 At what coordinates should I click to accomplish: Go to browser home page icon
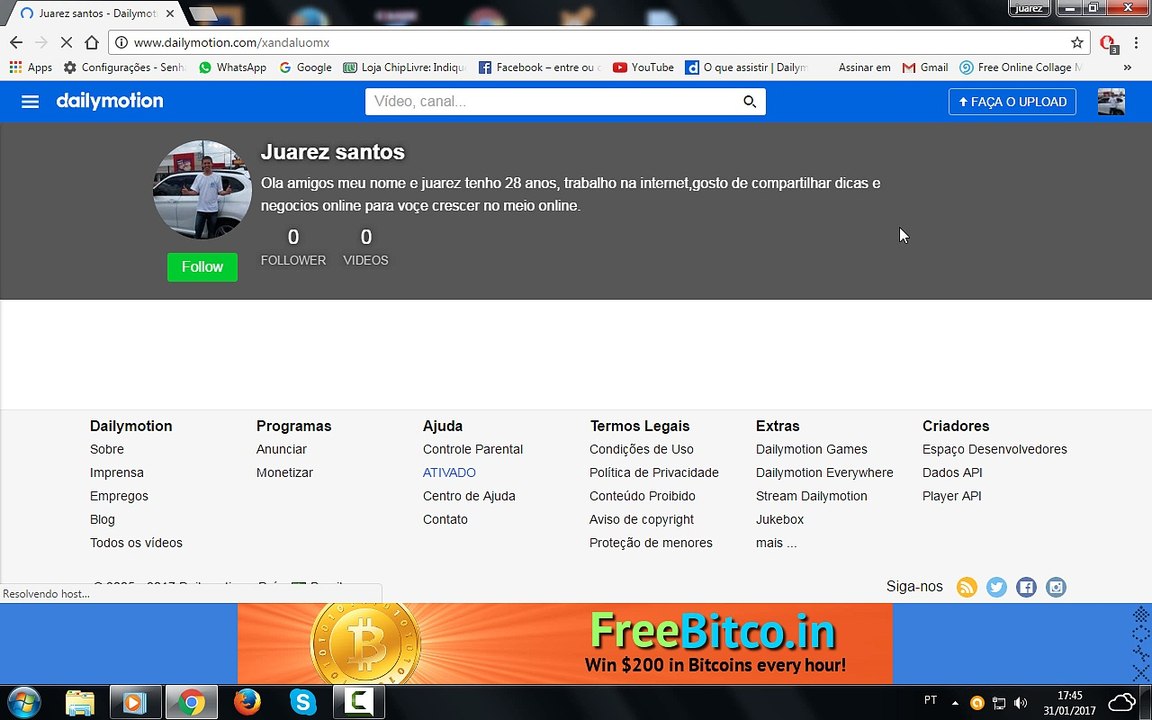pyautogui.click(x=91, y=43)
